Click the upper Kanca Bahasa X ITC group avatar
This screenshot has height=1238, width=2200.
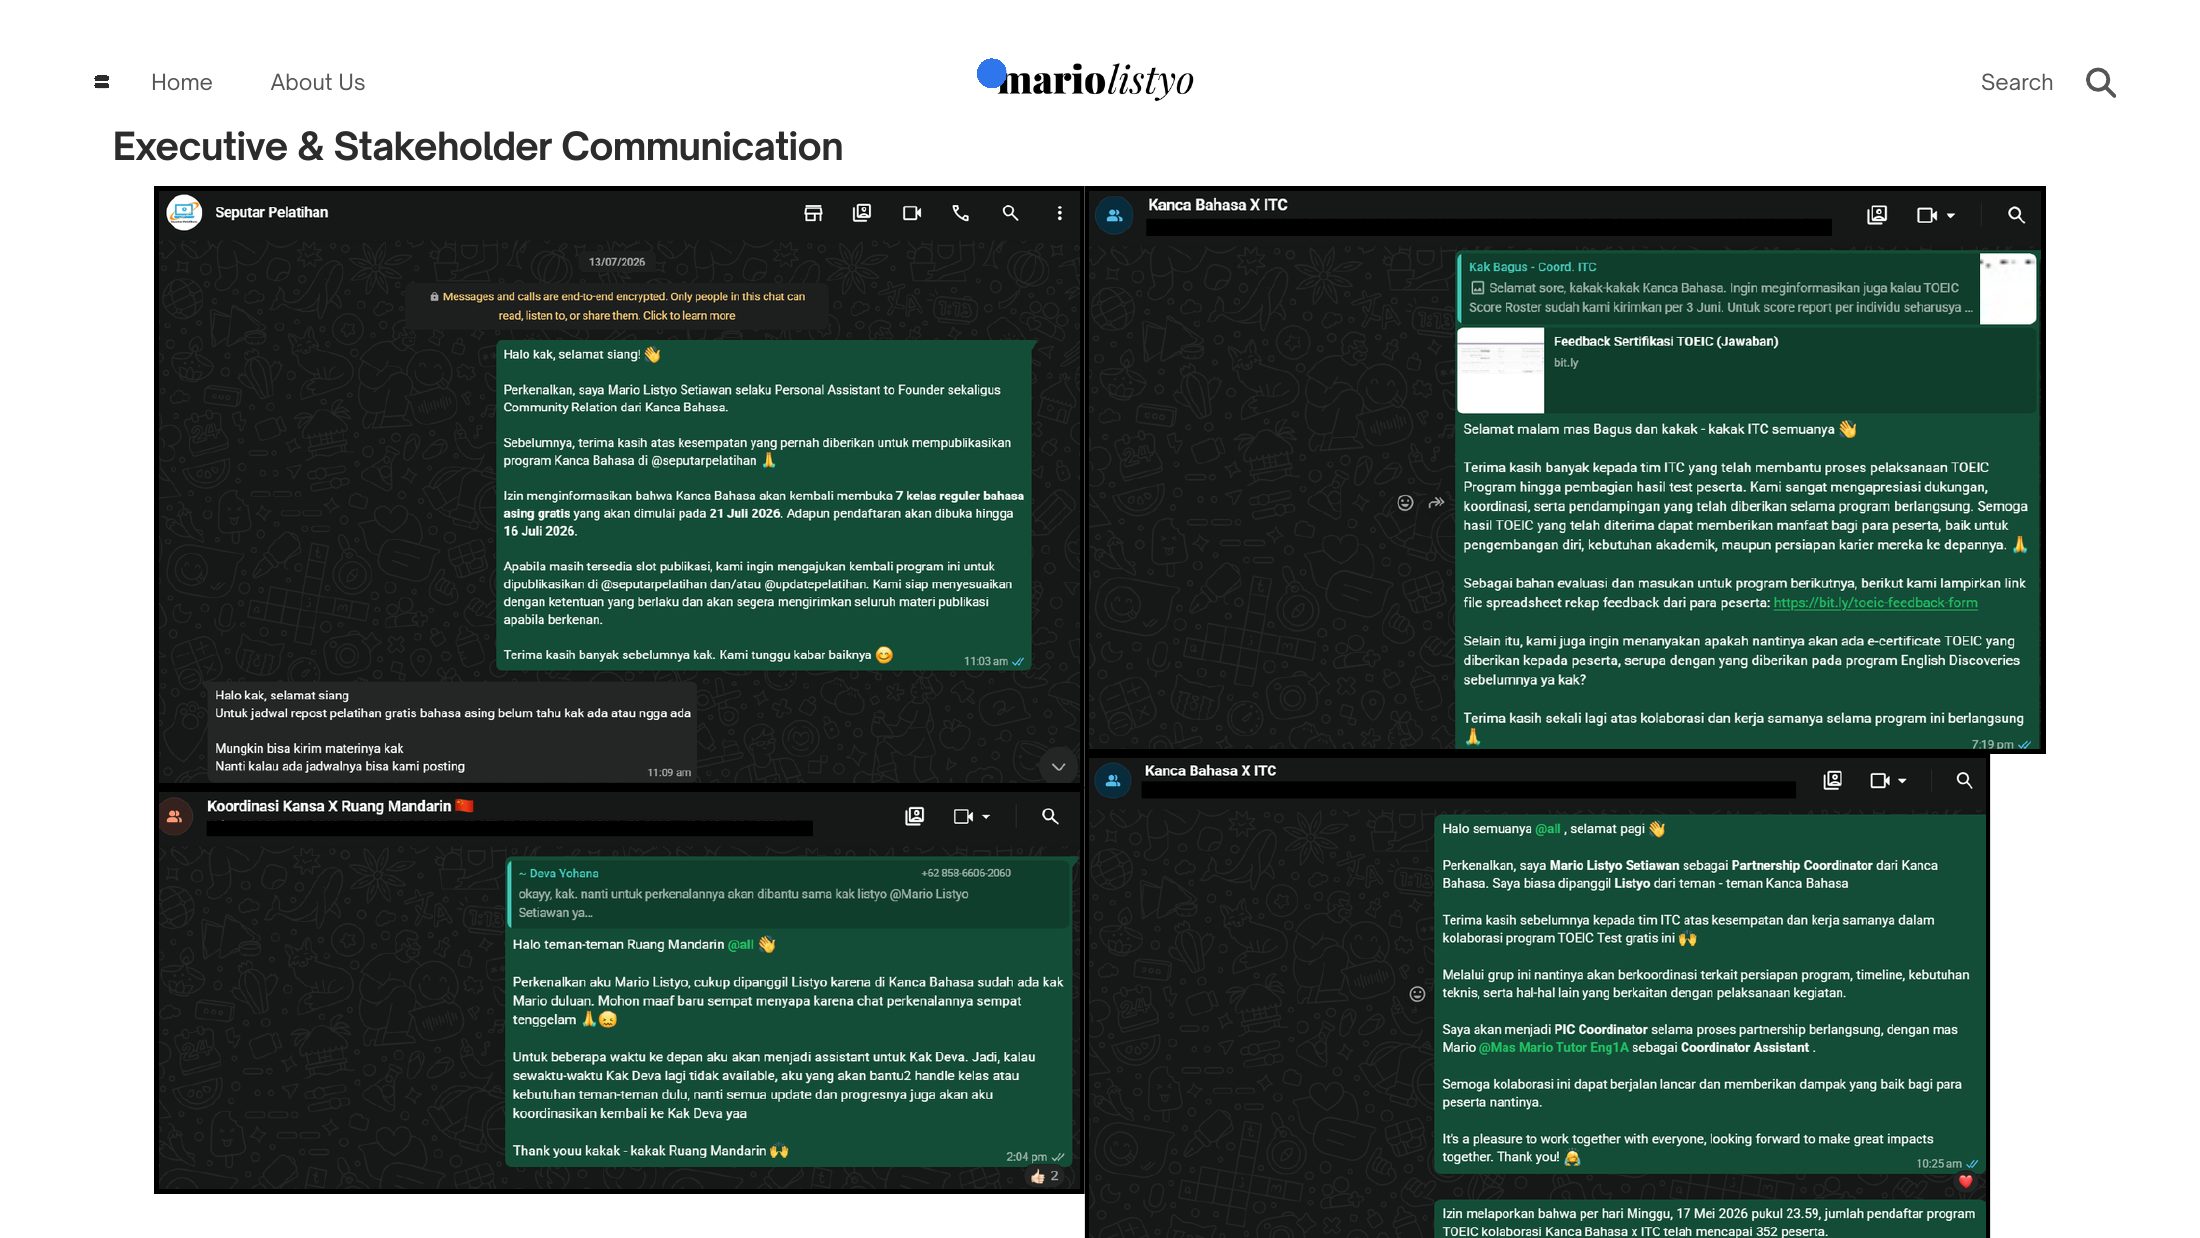pos(1115,215)
